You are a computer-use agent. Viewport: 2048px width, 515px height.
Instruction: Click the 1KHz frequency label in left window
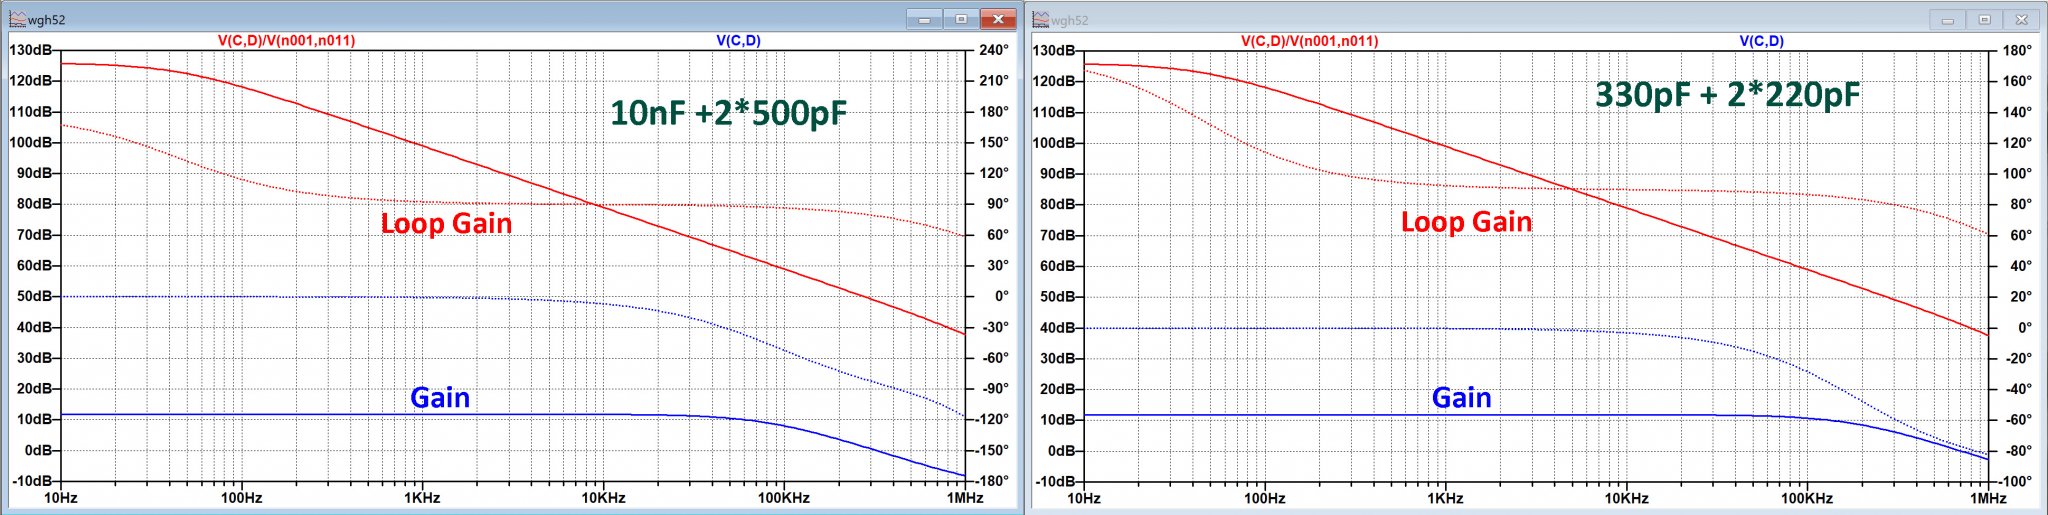(x=422, y=498)
